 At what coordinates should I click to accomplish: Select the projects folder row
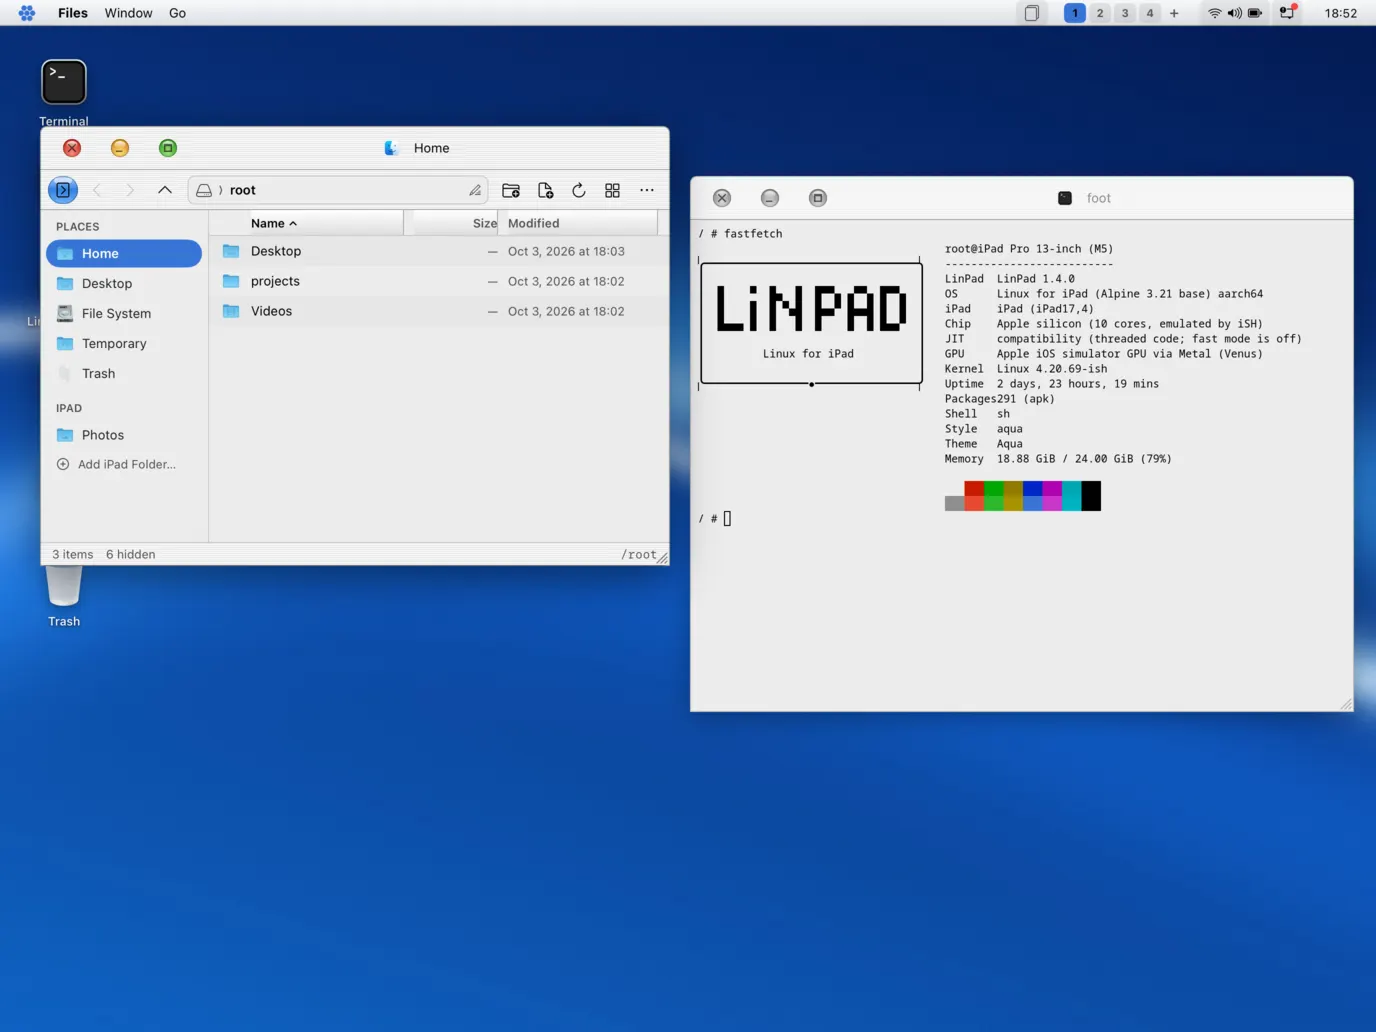pos(439,281)
